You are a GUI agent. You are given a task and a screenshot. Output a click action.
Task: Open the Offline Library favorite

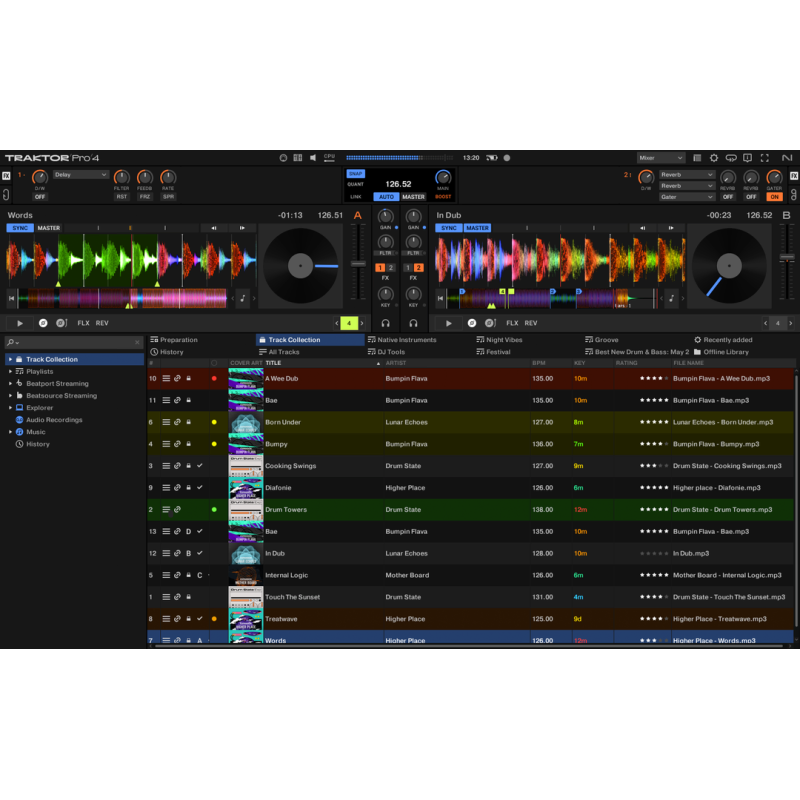tap(721, 352)
